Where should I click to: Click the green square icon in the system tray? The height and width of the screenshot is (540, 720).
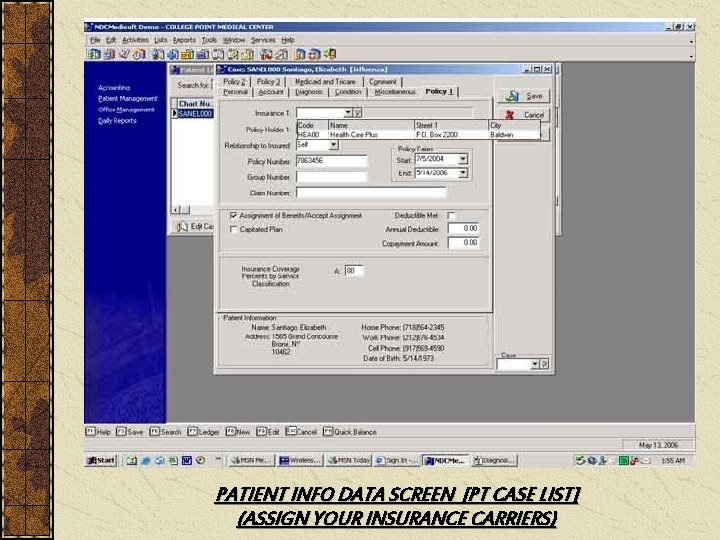click(x=623, y=460)
